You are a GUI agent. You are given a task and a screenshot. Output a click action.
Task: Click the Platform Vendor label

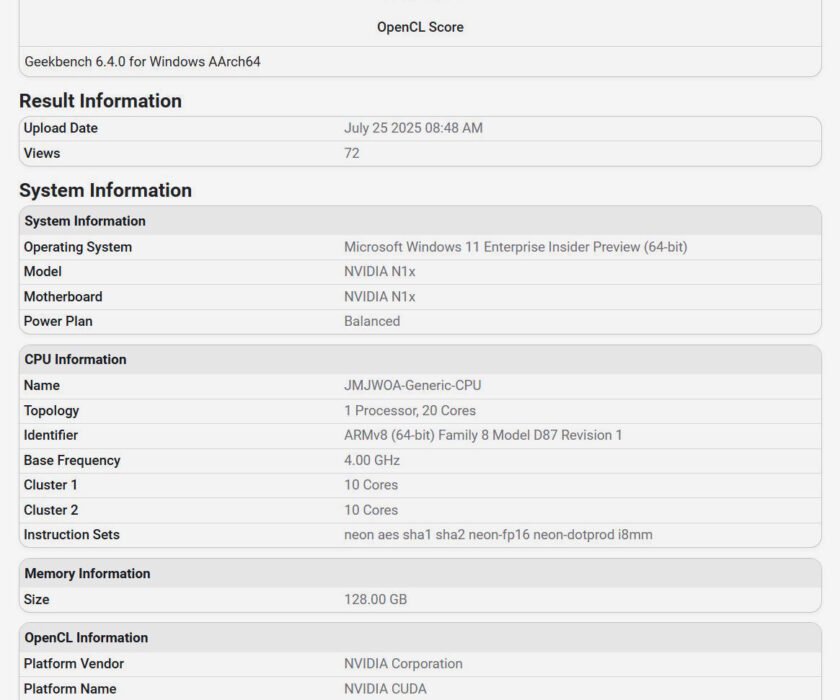pos(74,664)
